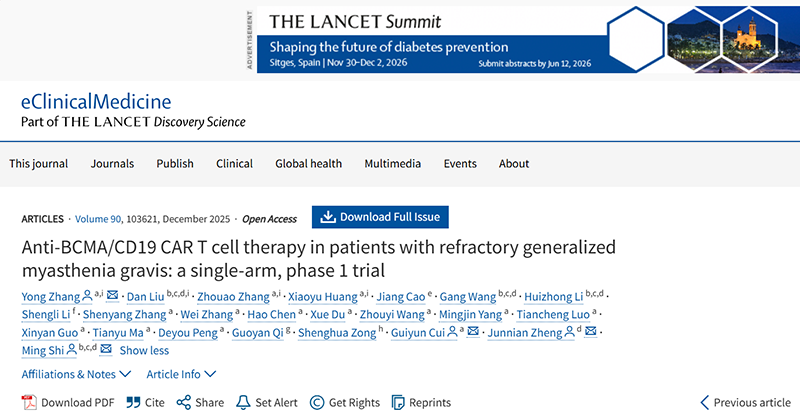Screen dimensions: 800x417
Task: Click the Reprints document icon
Action: 400,402
